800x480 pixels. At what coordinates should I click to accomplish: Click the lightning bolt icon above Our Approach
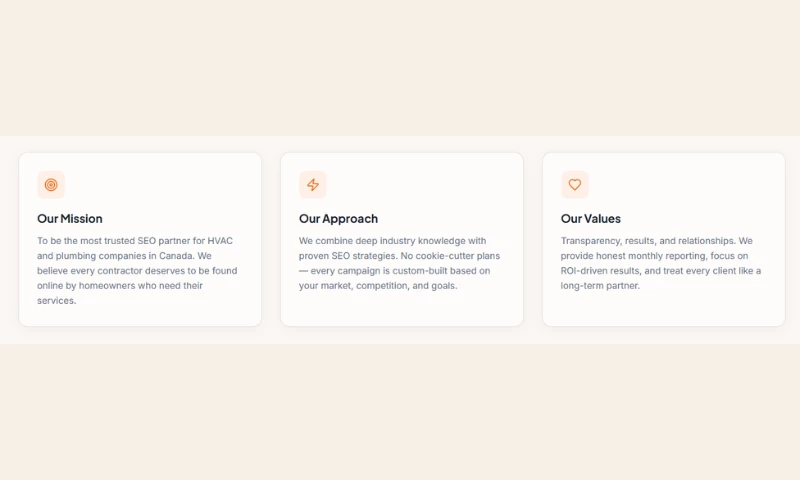click(313, 185)
